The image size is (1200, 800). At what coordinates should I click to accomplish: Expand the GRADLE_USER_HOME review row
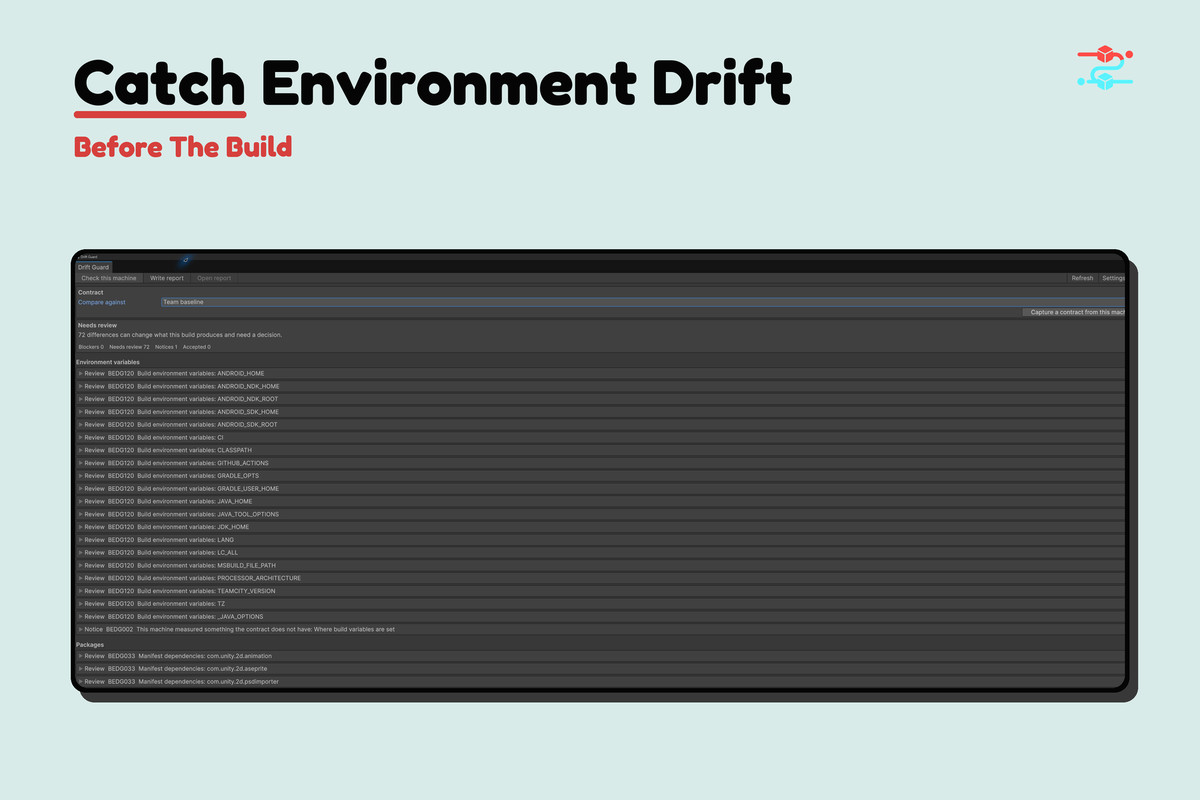click(x=601, y=488)
